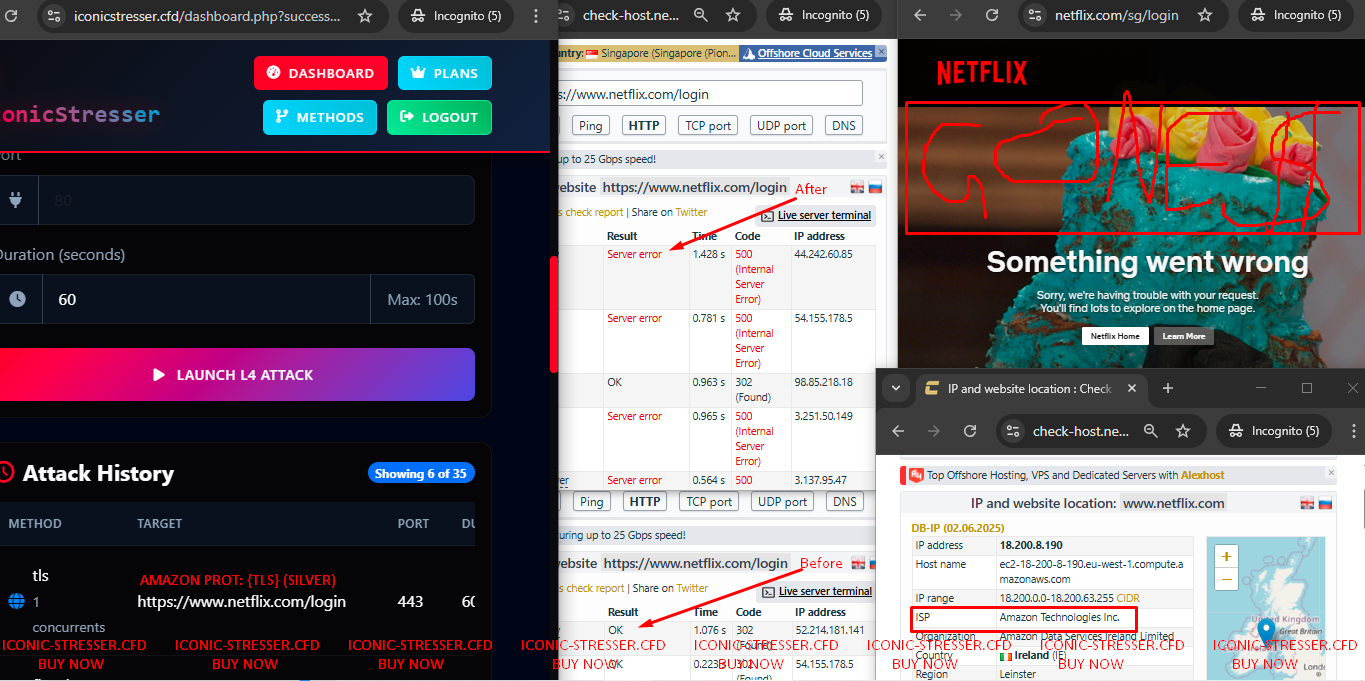Go forward in the netflix.com browser window

pyautogui.click(x=956, y=16)
